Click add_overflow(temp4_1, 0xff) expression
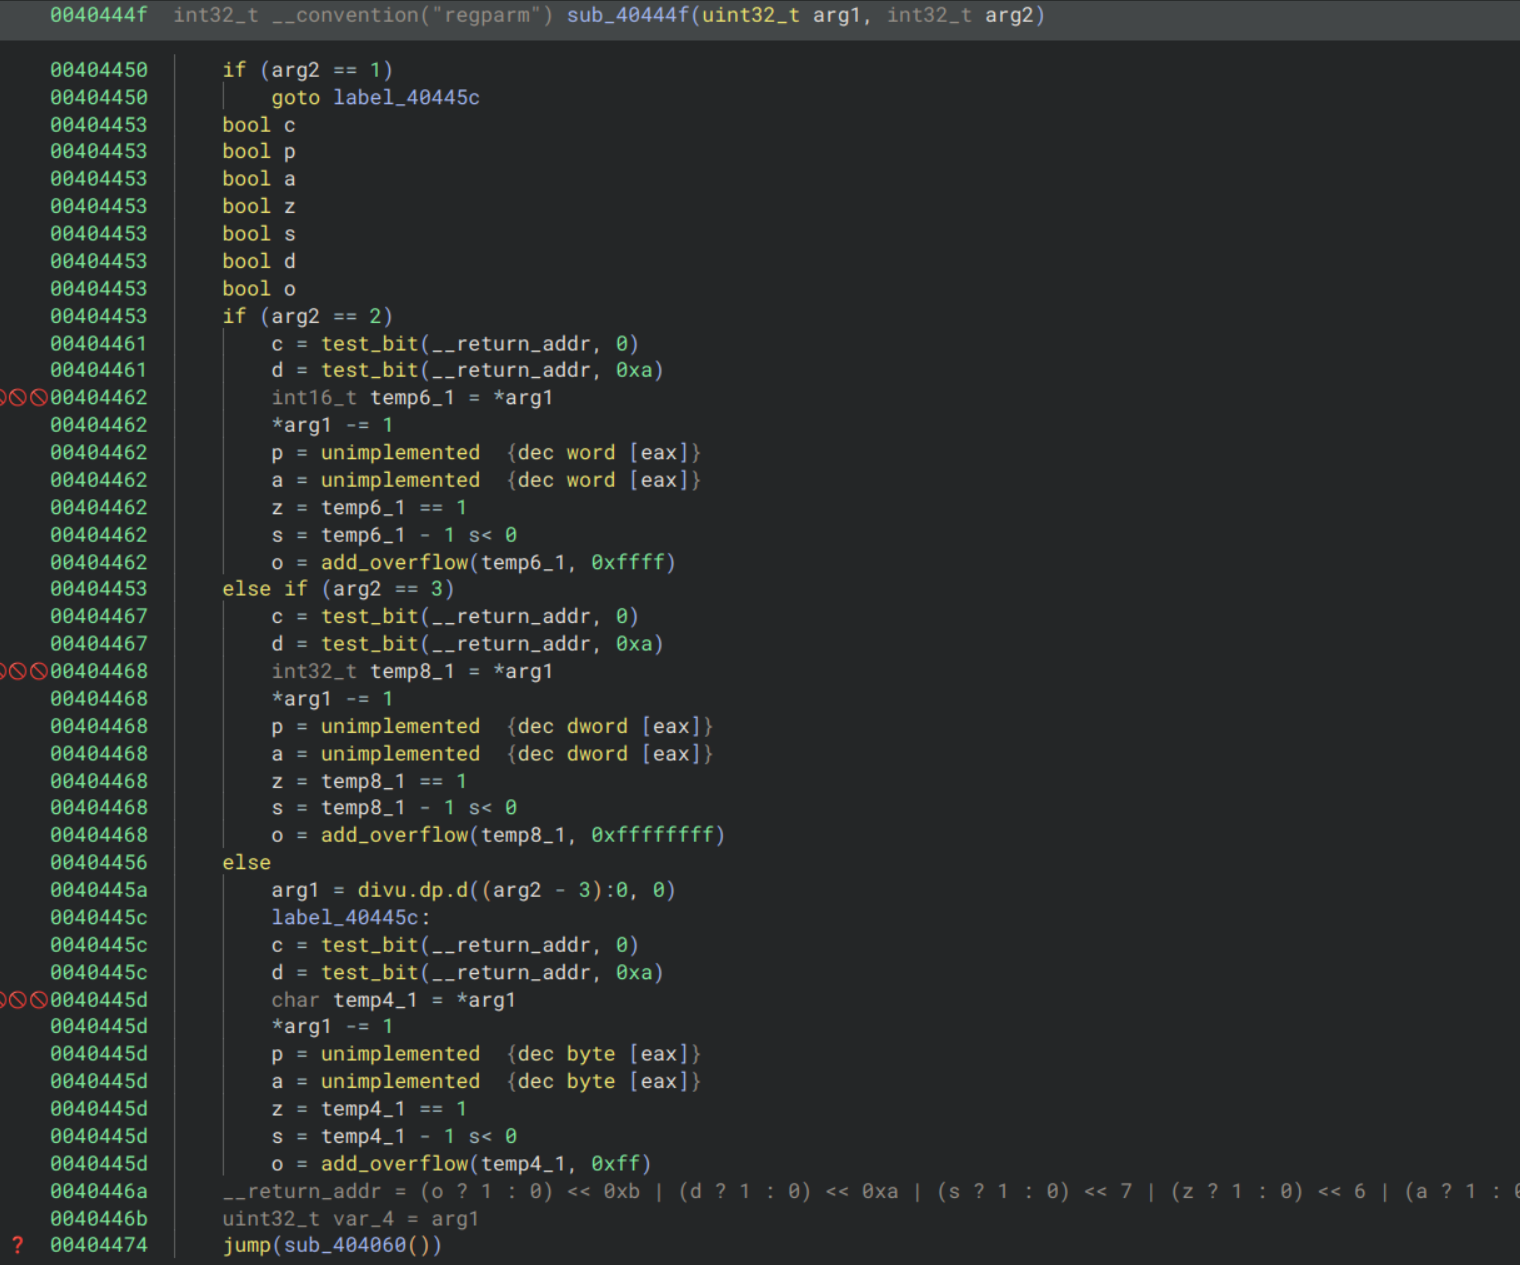The image size is (1520, 1265). [x=486, y=1164]
